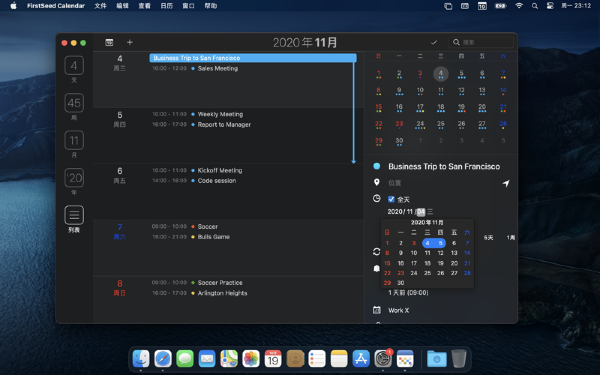600x375 pixels.
Task: Switch to Day view icon showing 4
Action: click(74, 66)
